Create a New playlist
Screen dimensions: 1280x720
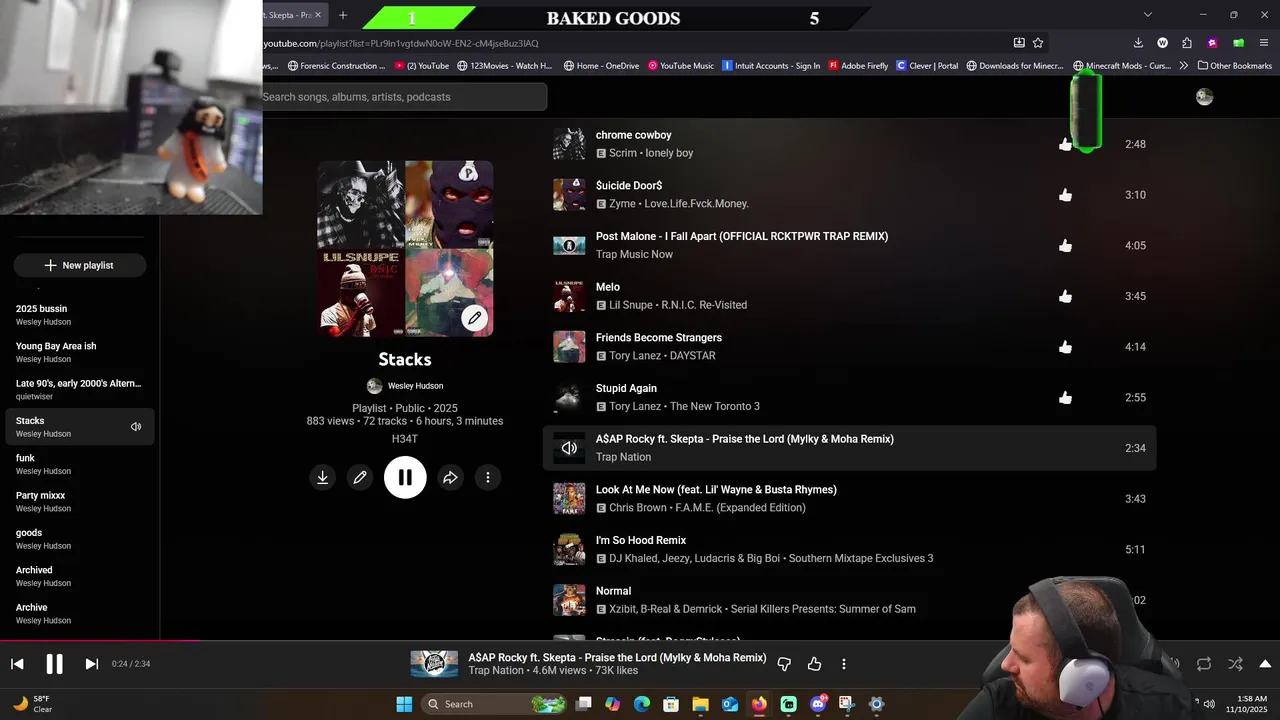[79, 265]
